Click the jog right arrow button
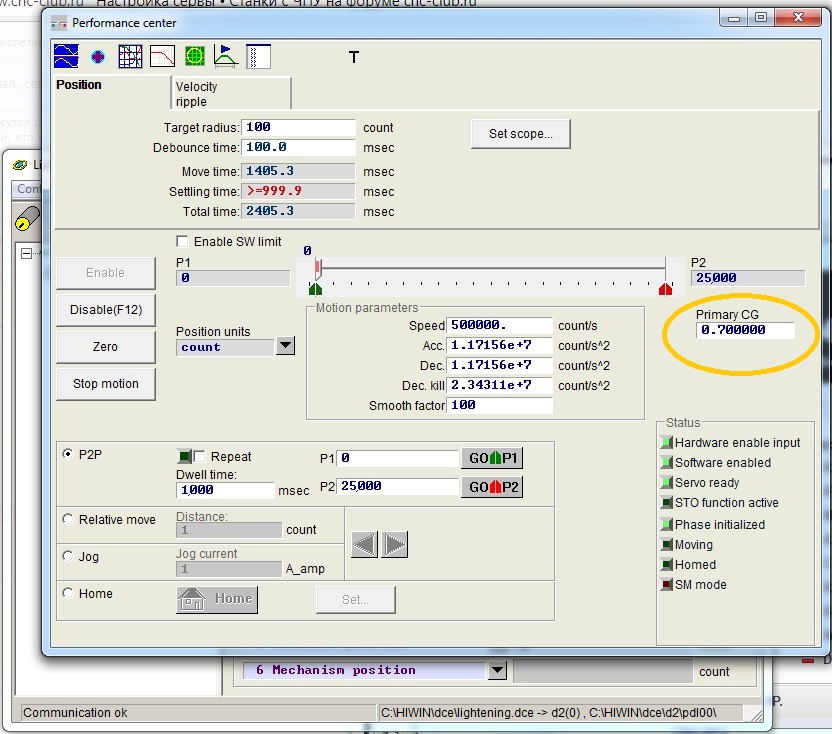 pos(394,545)
